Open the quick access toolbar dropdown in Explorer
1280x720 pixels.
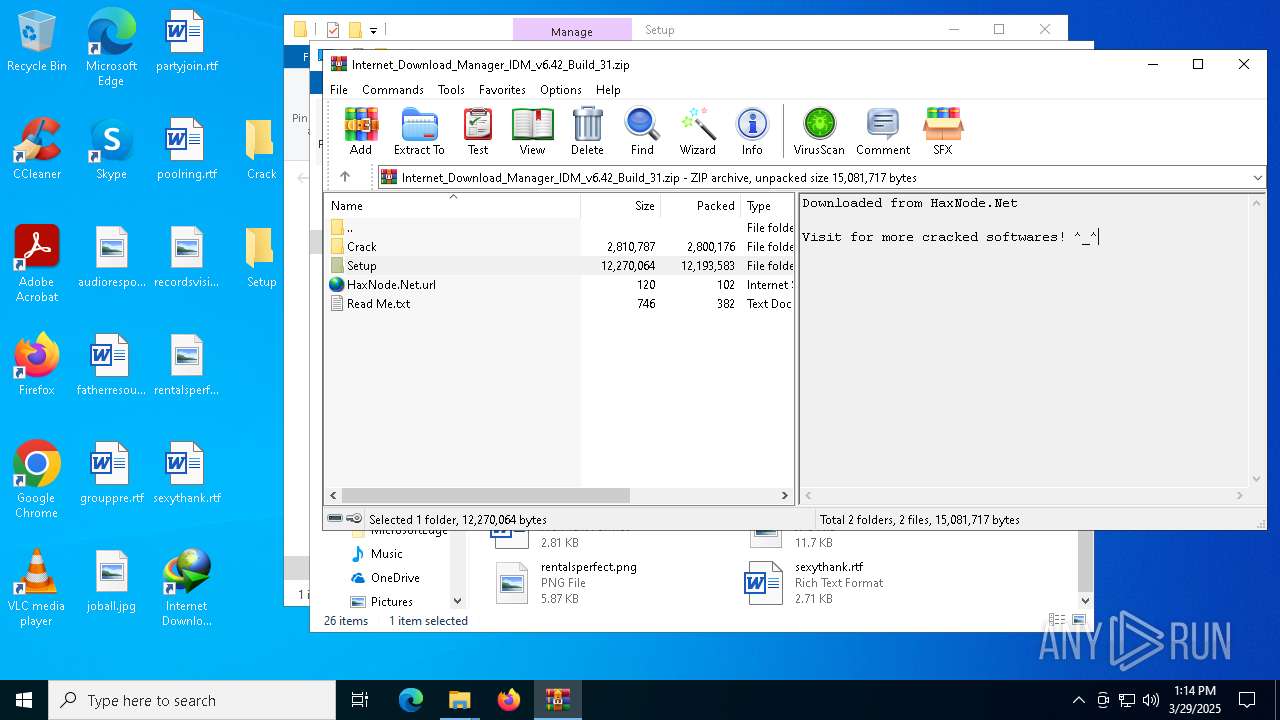click(373, 30)
